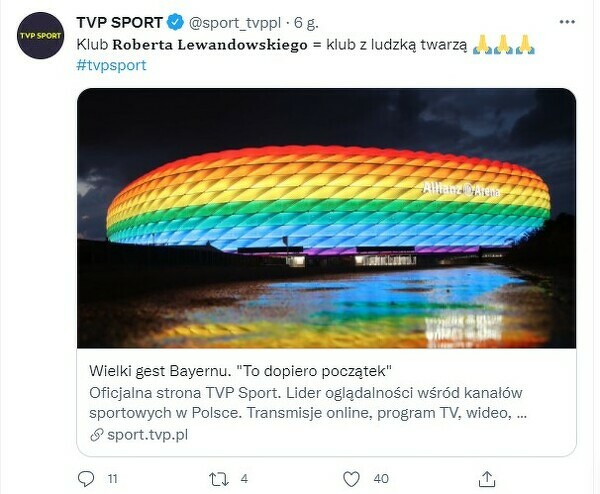Click the sport.tvp.pl domain link
The height and width of the screenshot is (494, 600).
pyautogui.click(x=148, y=435)
